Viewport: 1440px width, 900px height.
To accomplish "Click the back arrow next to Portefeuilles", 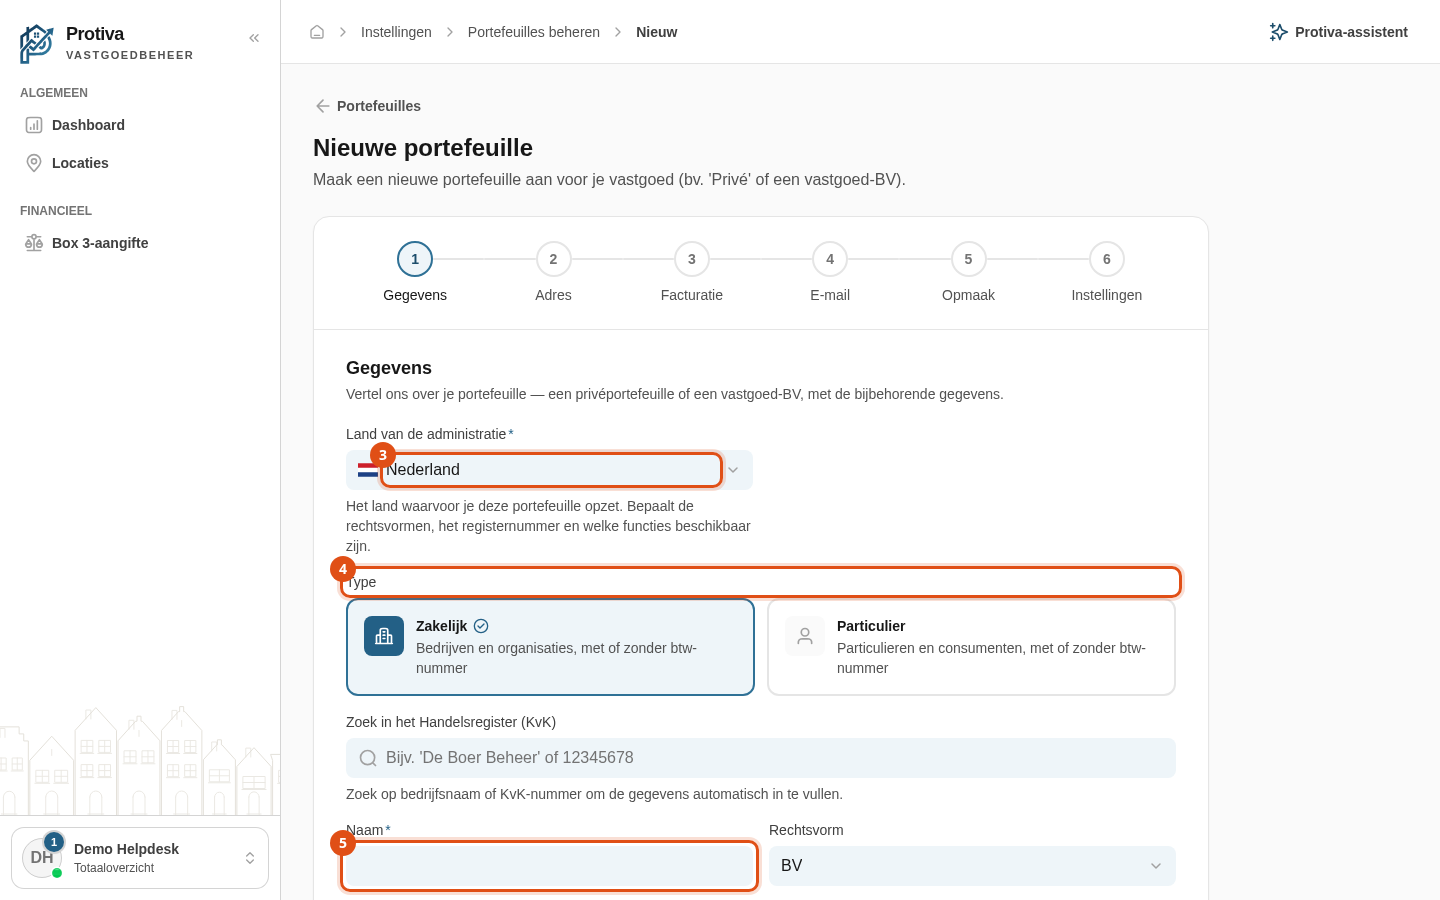I will [323, 106].
